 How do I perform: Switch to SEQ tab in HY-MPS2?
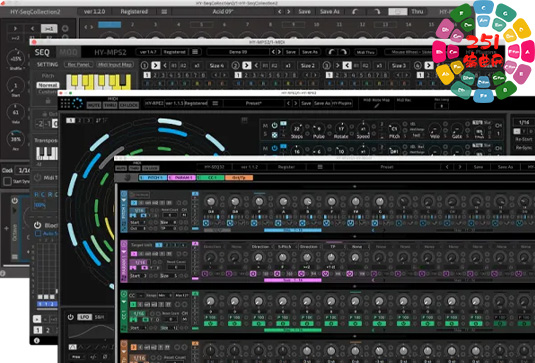pos(42,52)
